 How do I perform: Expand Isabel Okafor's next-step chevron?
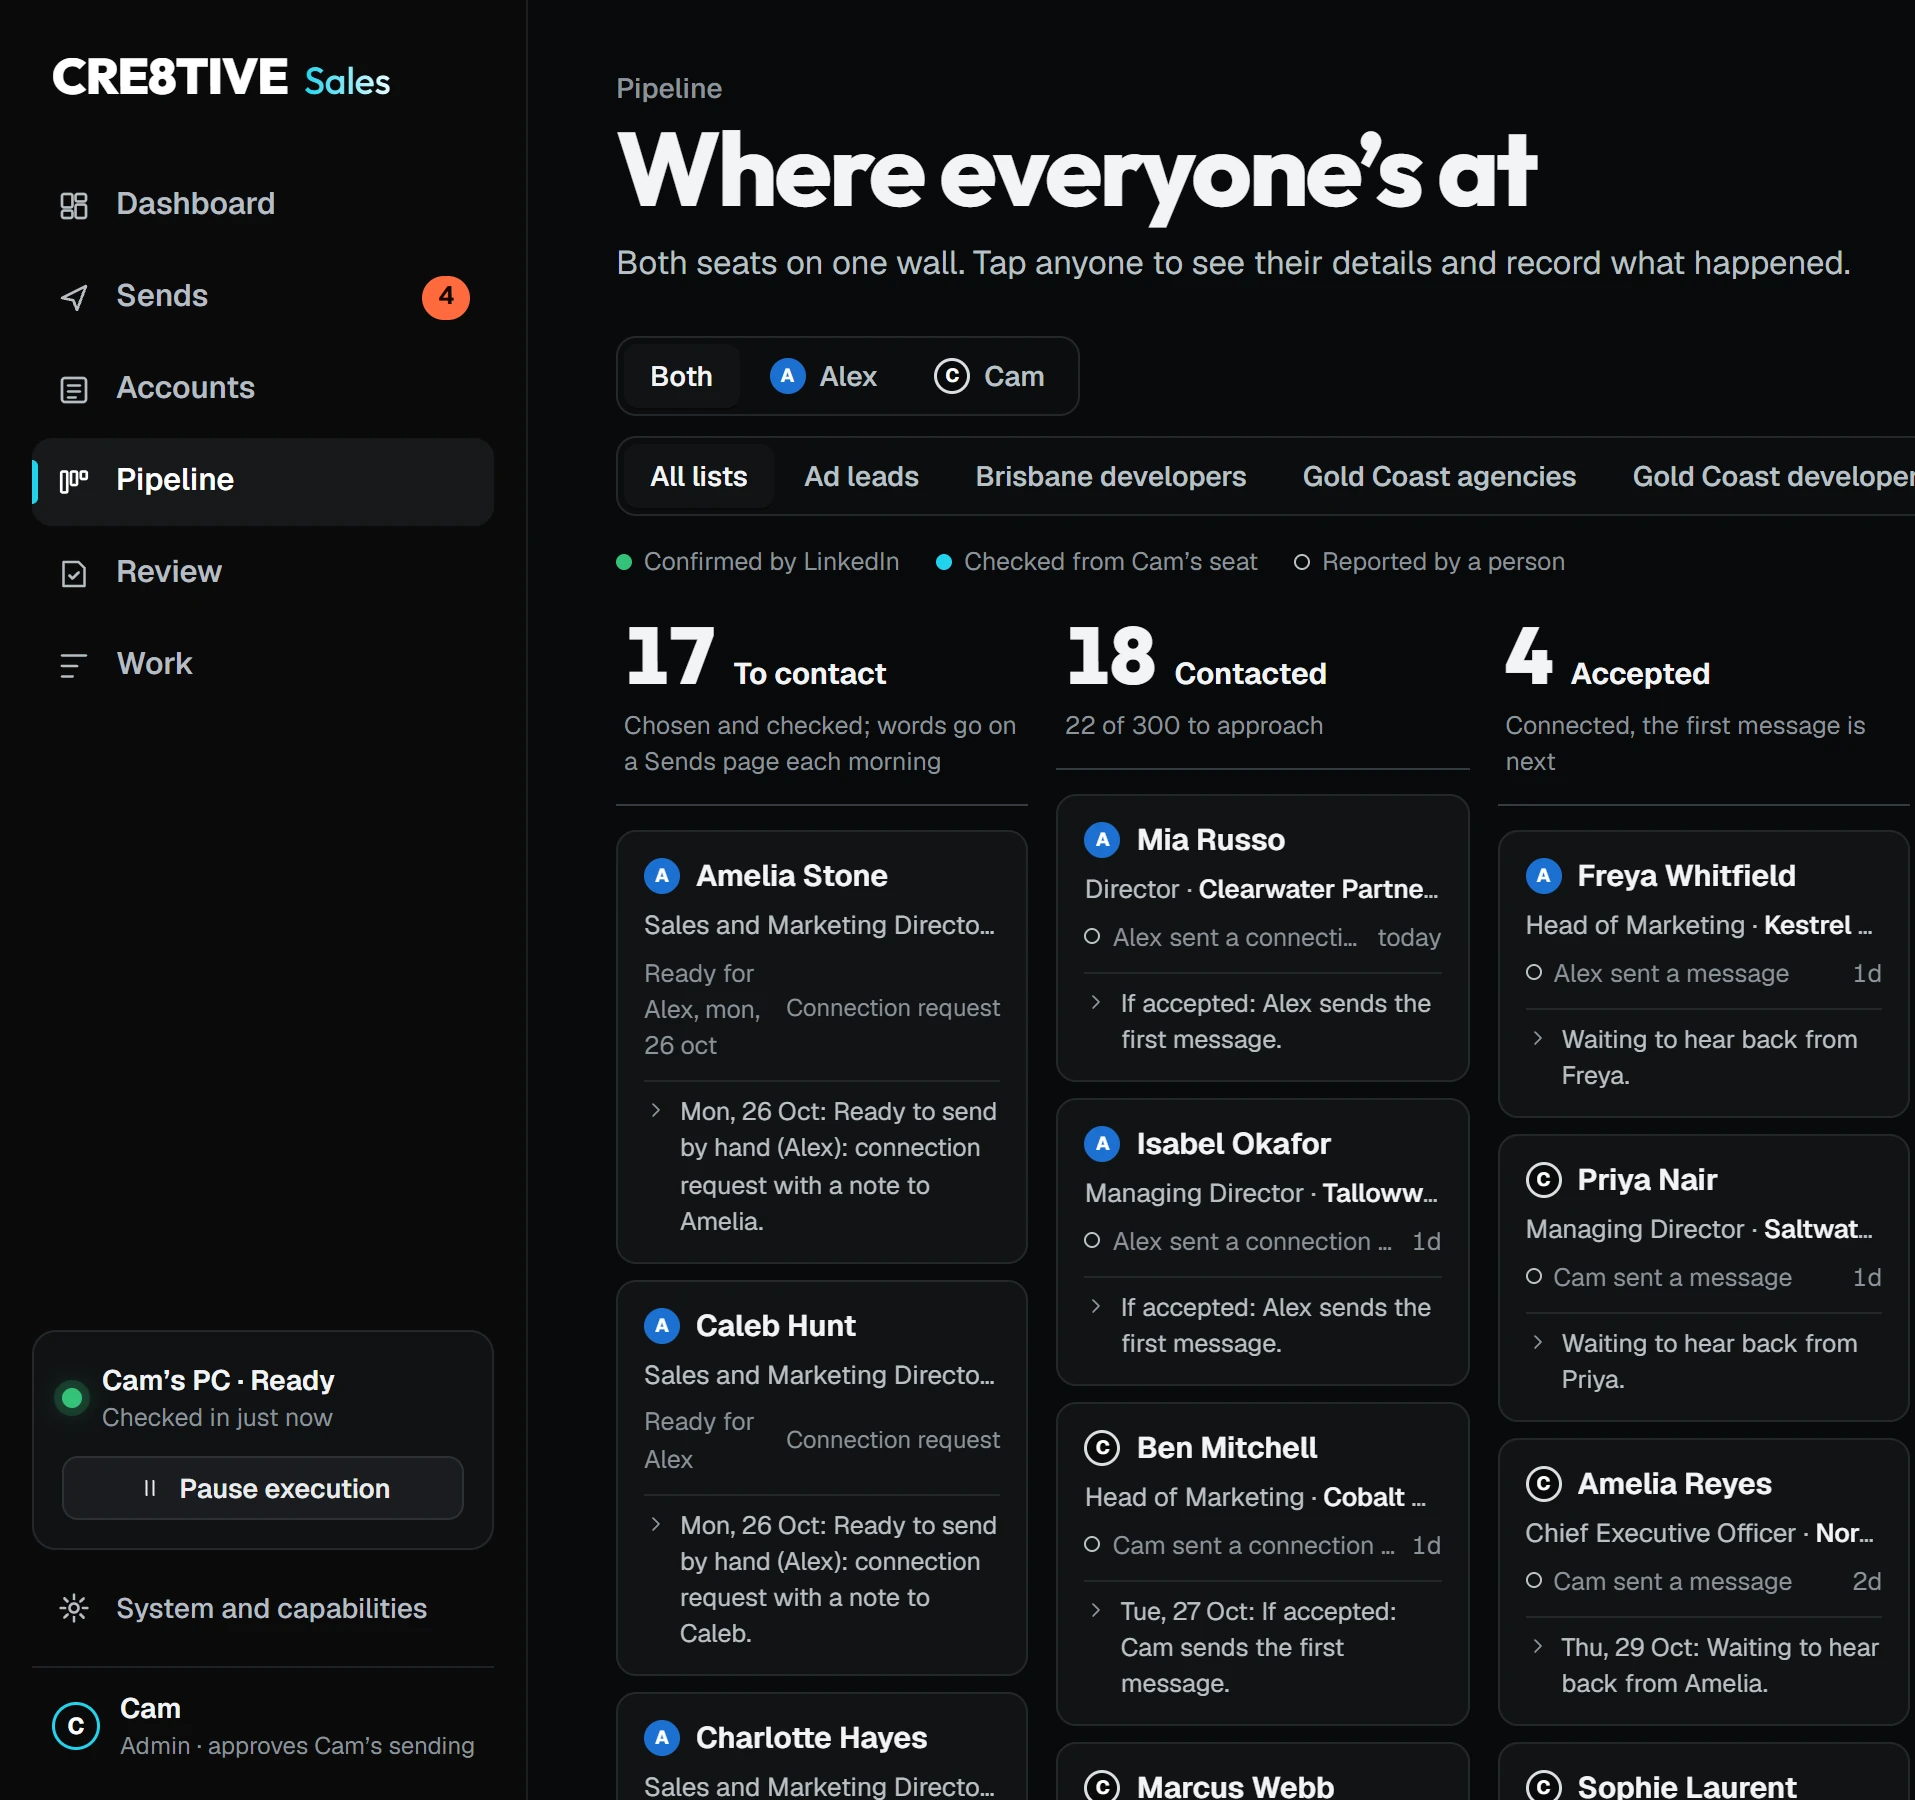(x=1096, y=1306)
